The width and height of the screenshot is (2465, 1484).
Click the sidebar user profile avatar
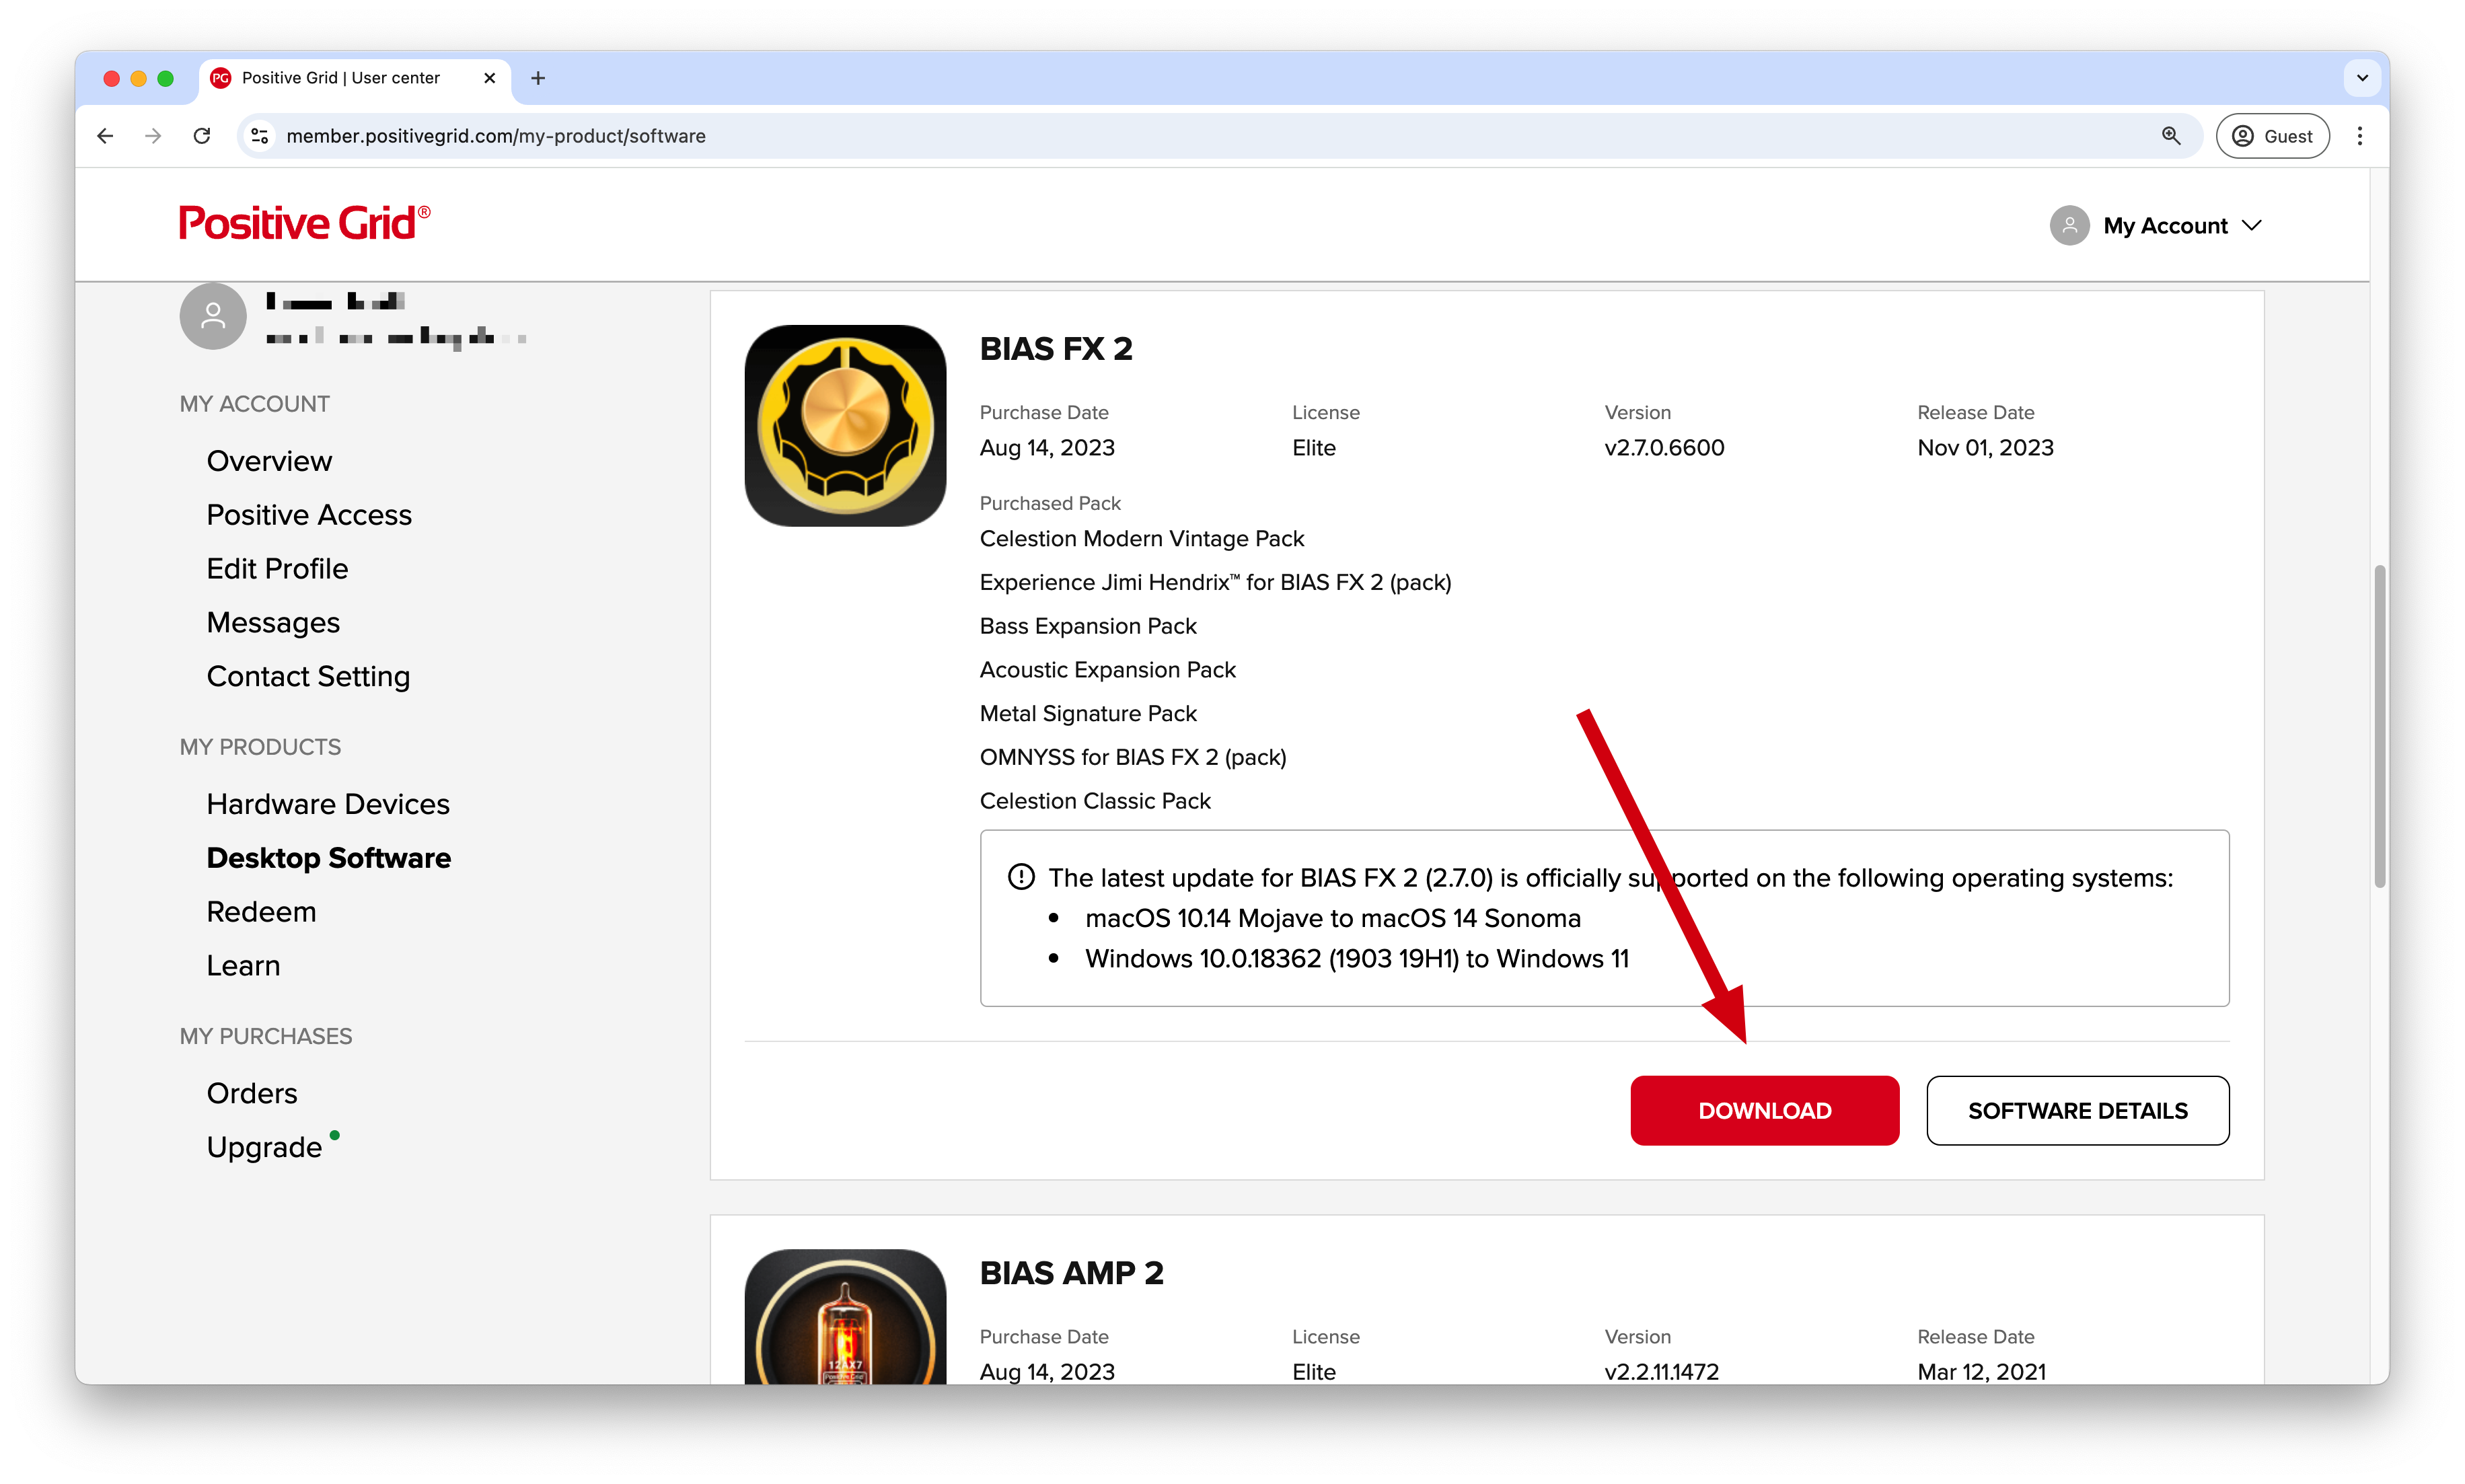pyautogui.click(x=213, y=316)
